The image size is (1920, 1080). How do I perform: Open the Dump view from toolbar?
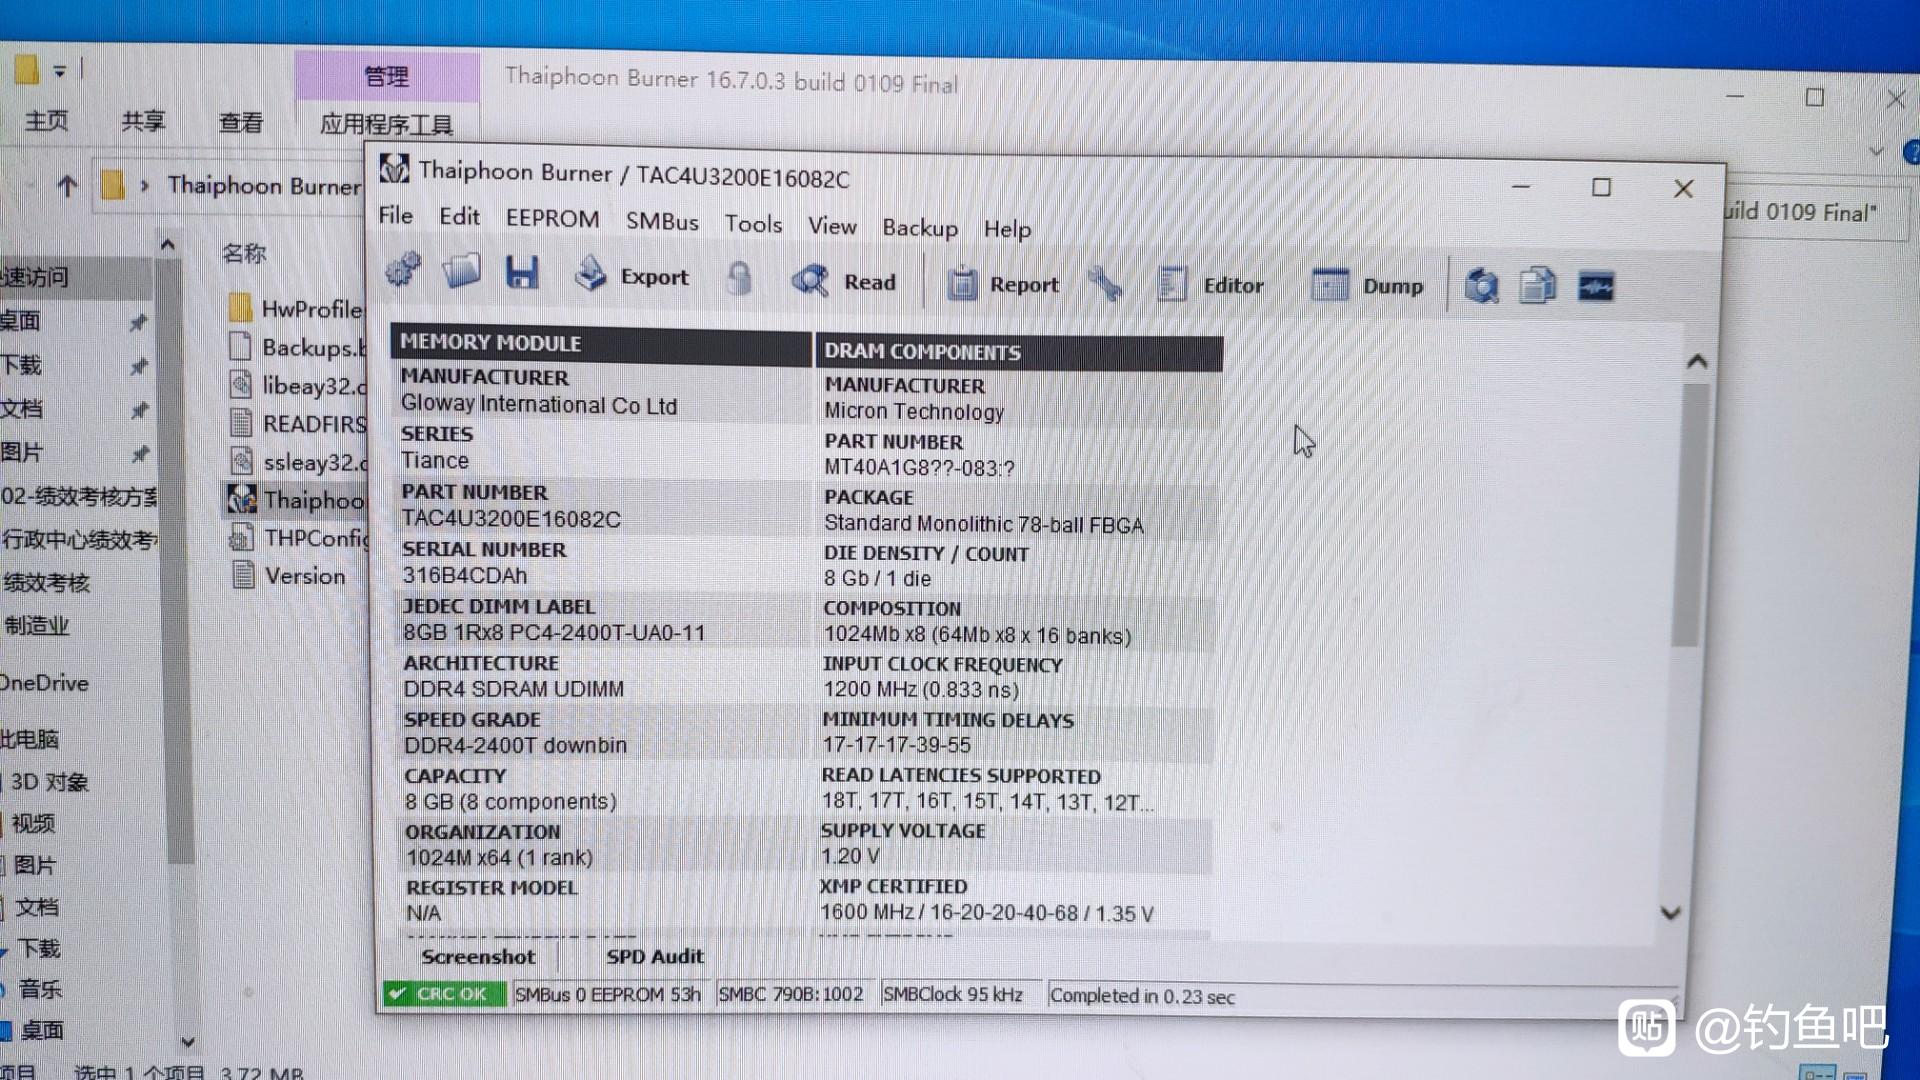pyautogui.click(x=1367, y=286)
